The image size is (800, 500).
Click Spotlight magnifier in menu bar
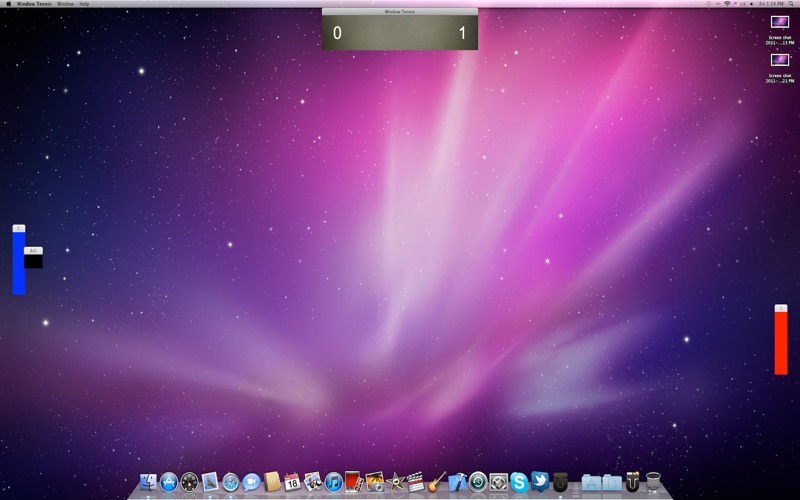[791, 4]
